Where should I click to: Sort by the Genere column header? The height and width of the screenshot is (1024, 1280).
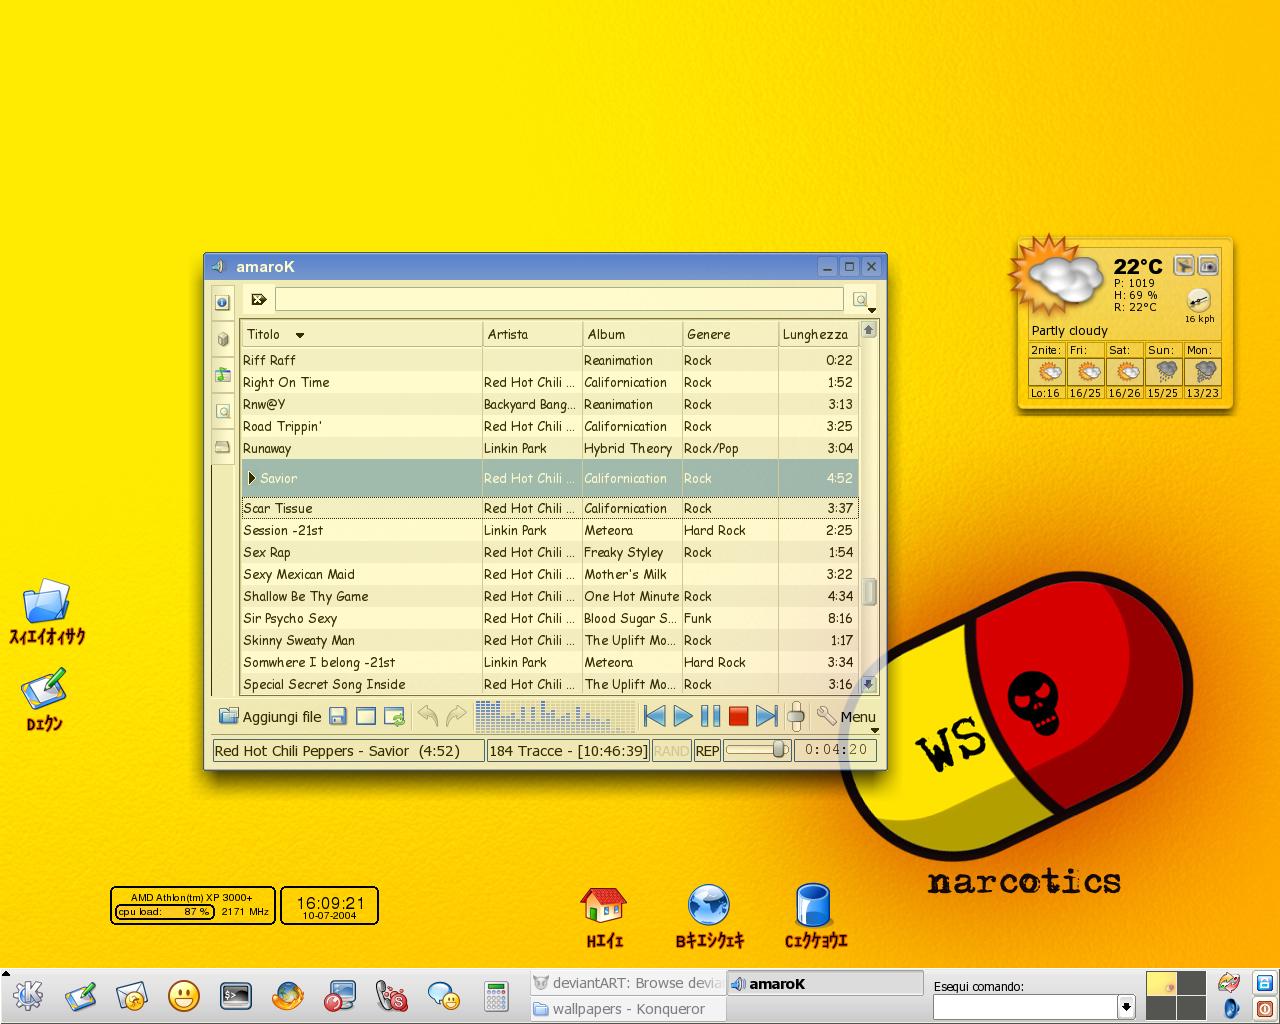730,334
